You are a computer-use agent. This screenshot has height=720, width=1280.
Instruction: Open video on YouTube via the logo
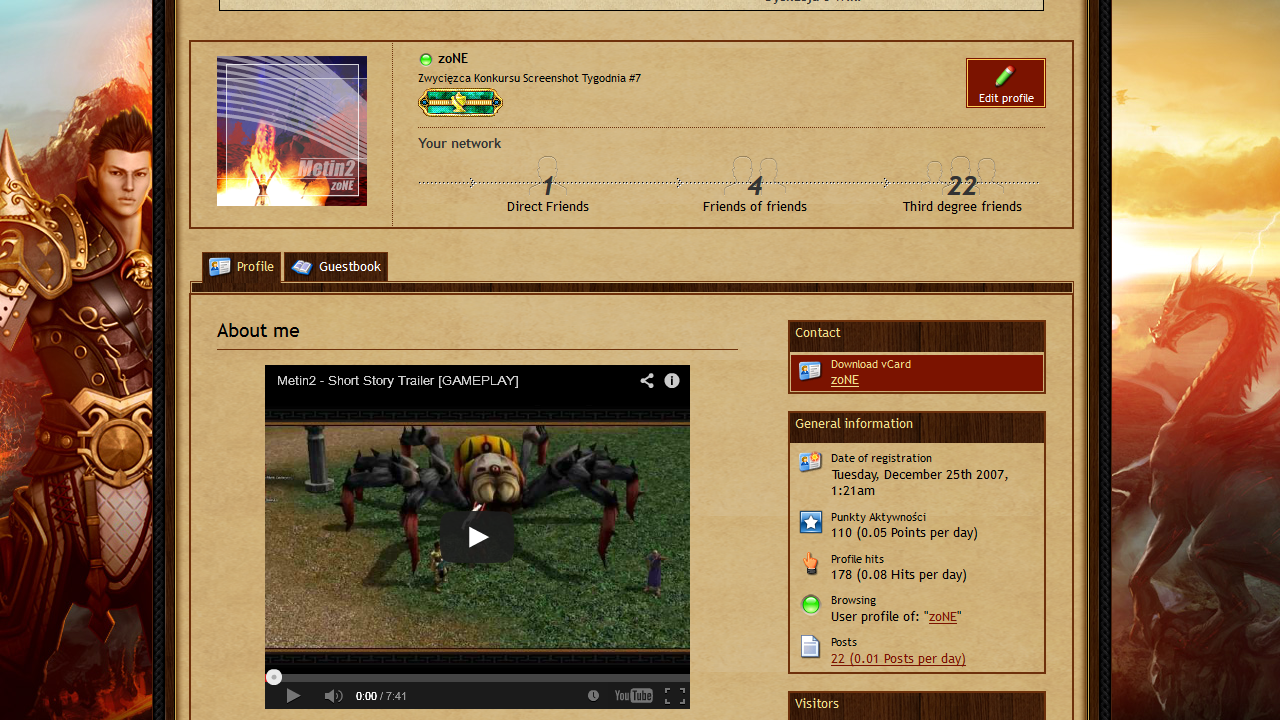[x=634, y=696]
